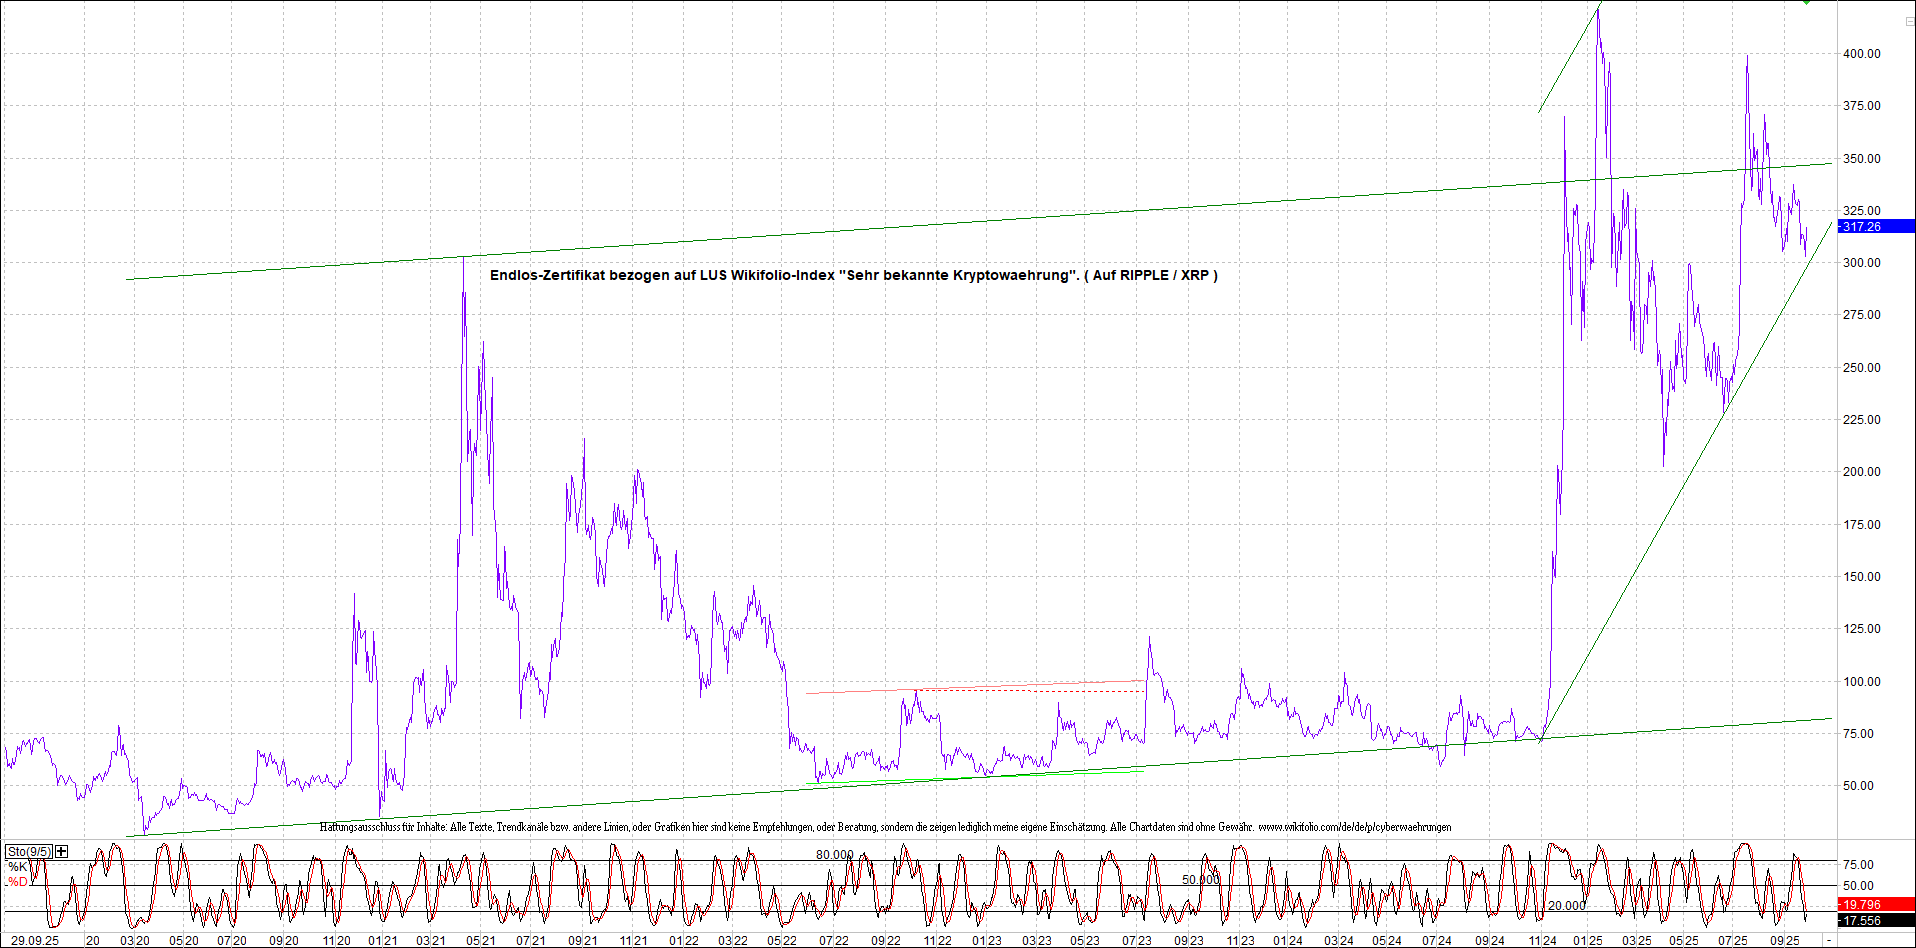Screen dimensions: 1916x948
Task: Click the 05|21 time axis label
Action: 481,940
